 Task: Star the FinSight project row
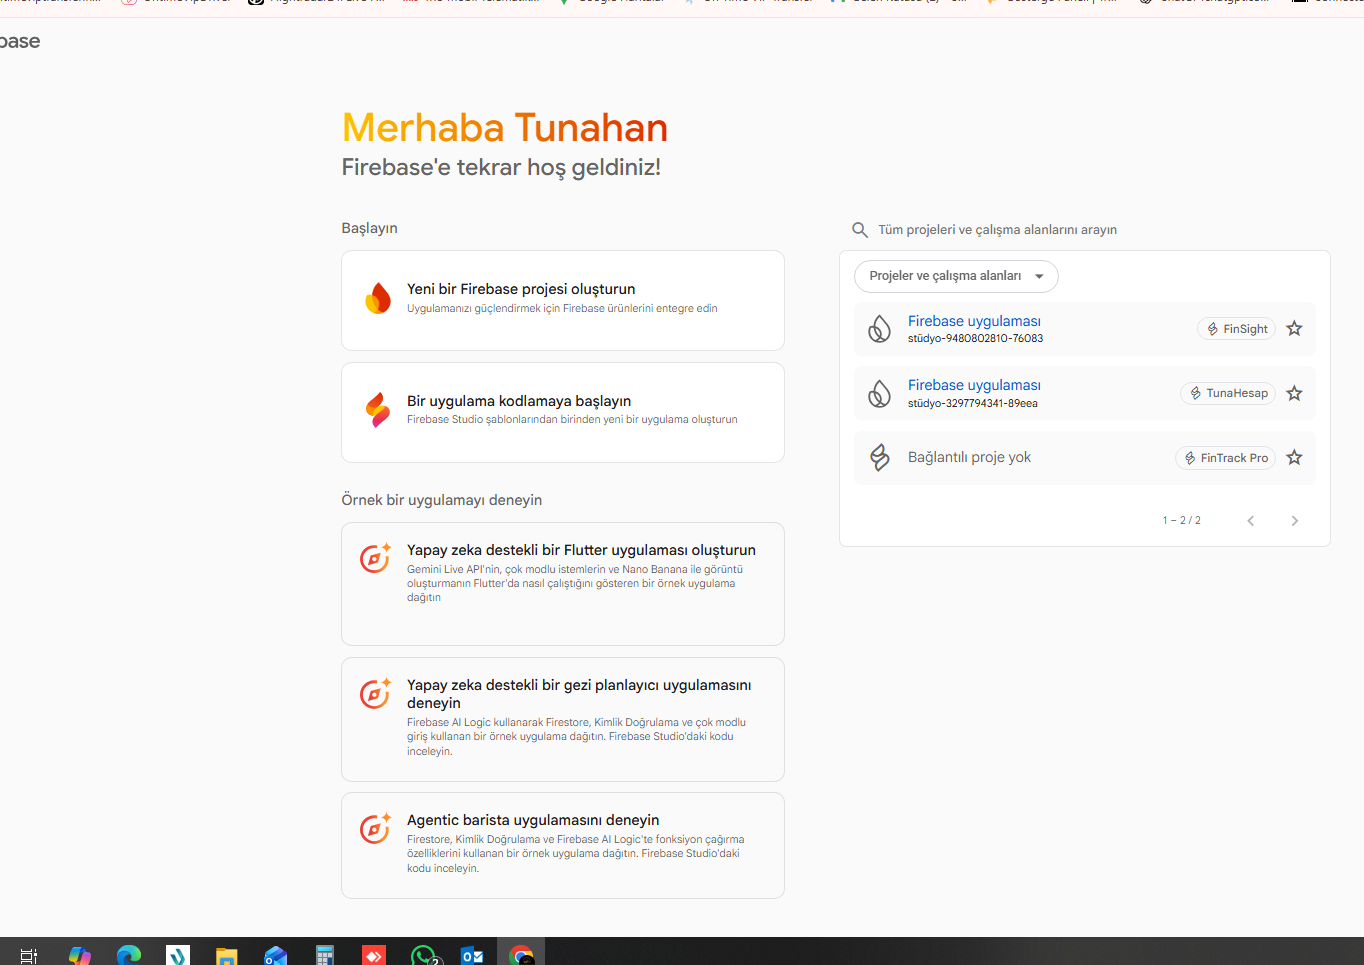click(1294, 329)
